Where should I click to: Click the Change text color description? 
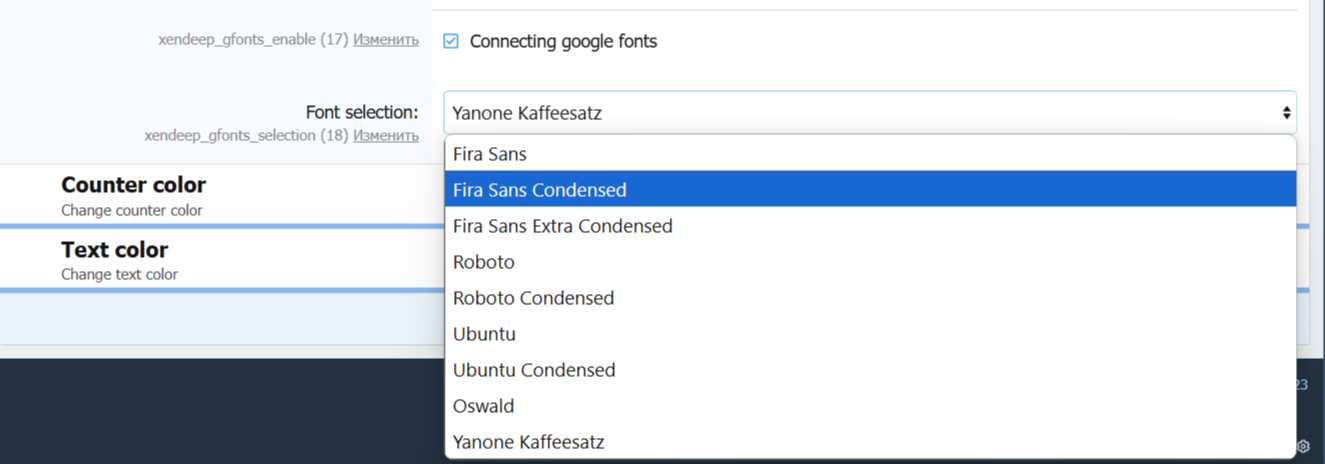(120, 274)
